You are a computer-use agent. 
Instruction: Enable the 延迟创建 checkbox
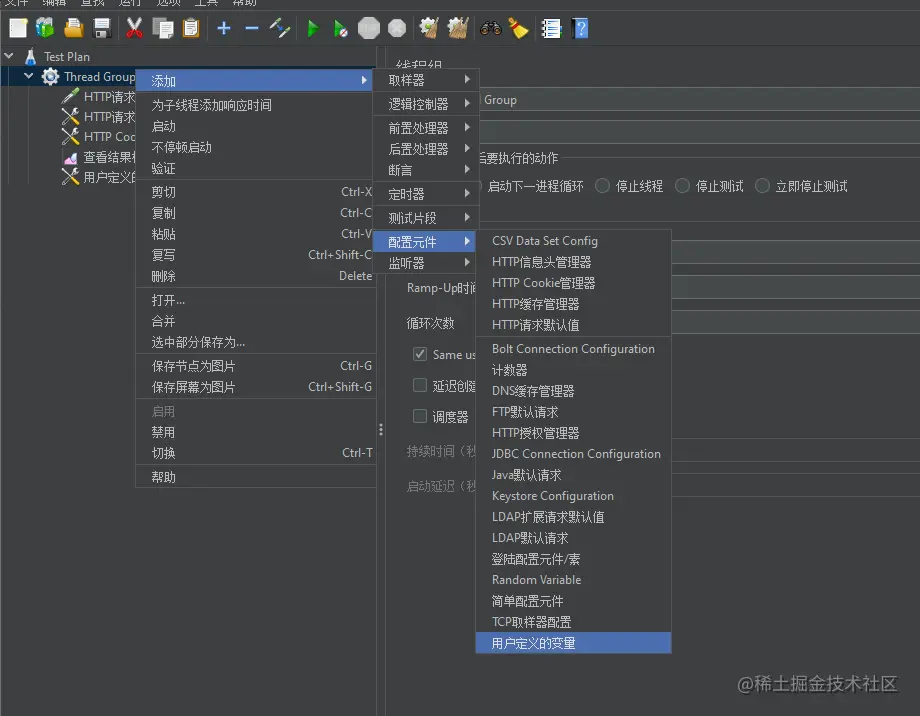click(420, 385)
